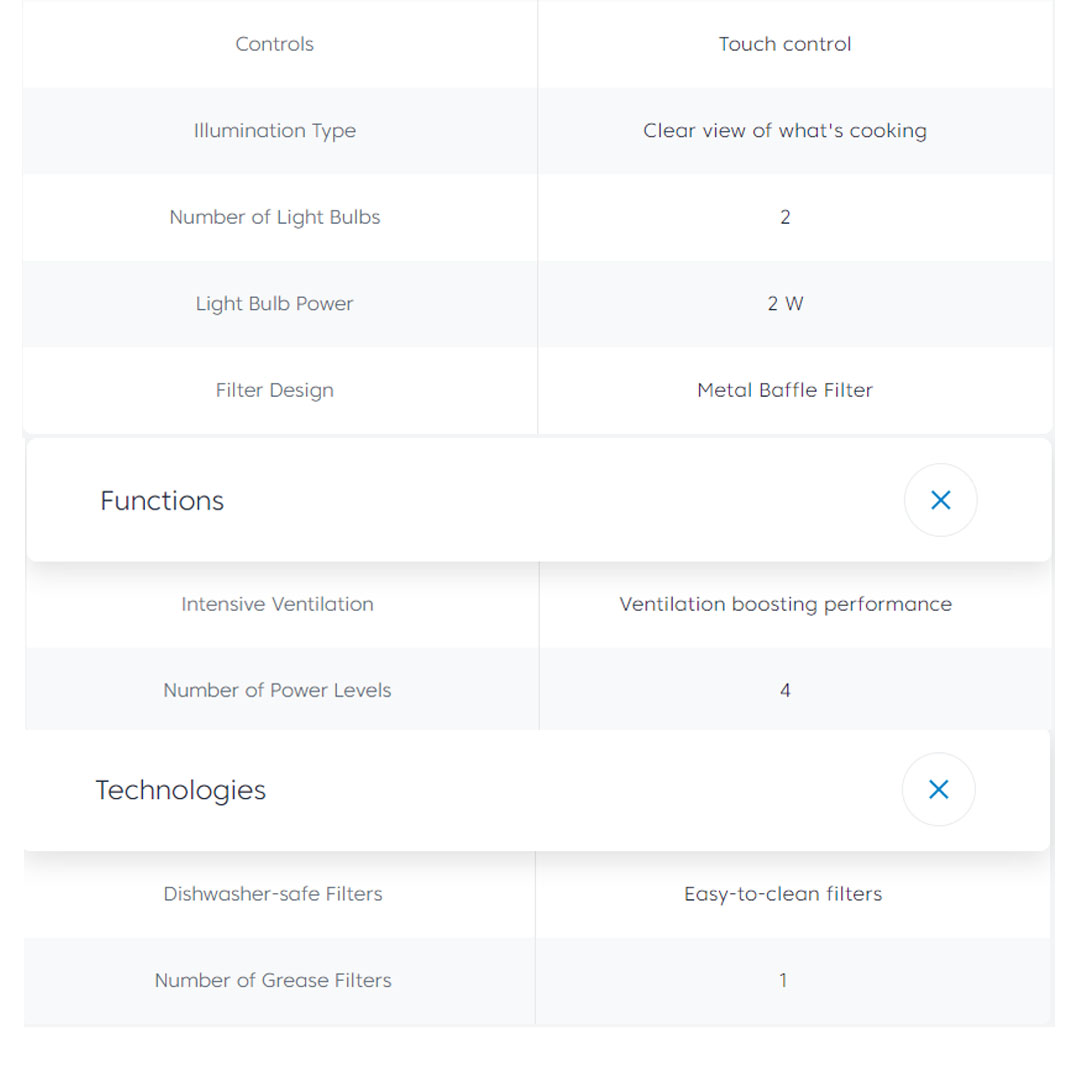
Task: Select the Controls specification label
Action: (x=275, y=44)
